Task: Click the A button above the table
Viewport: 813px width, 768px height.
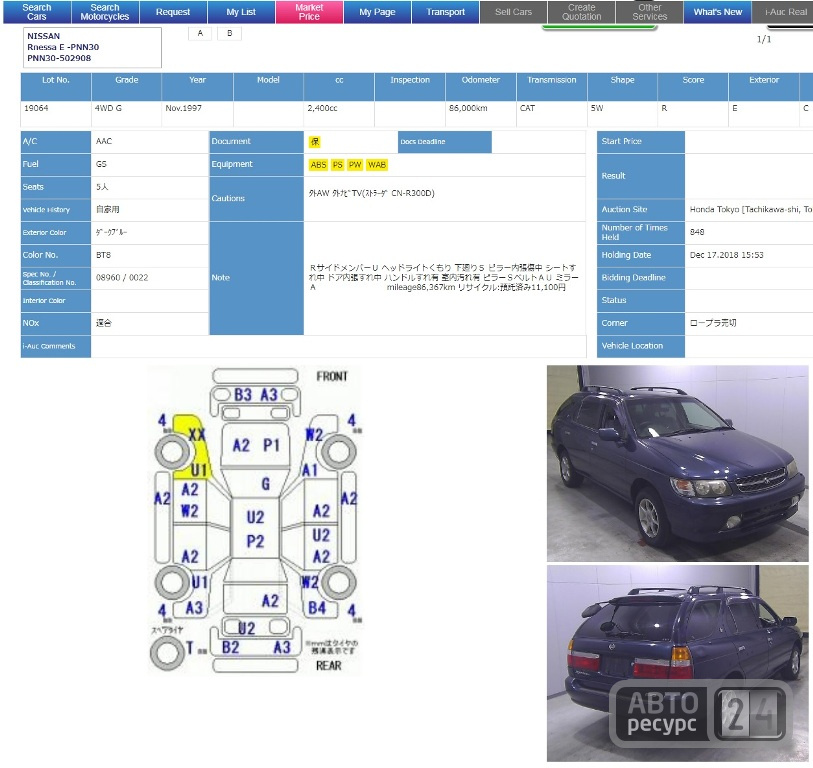Action: [x=200, y=33]
